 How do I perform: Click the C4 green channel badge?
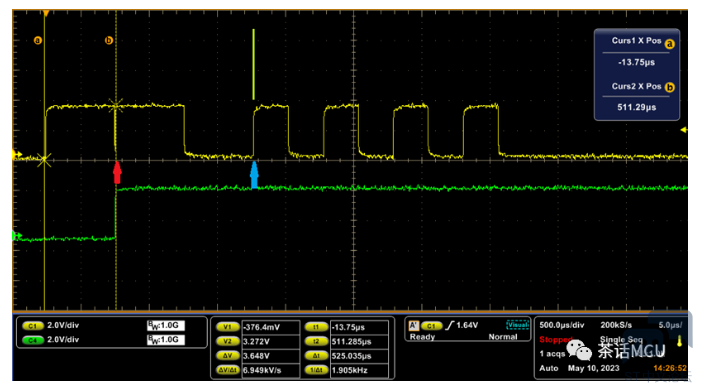(33, 340)
